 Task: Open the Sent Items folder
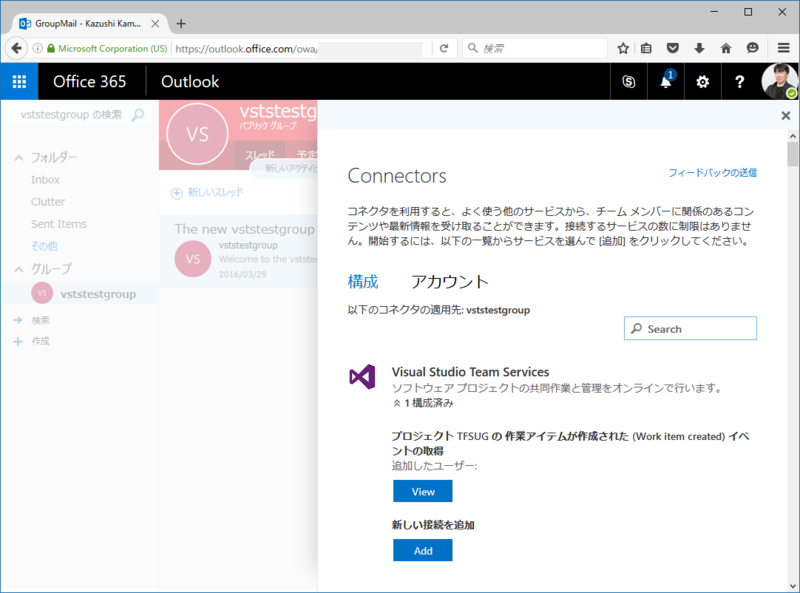pos(59,224)
